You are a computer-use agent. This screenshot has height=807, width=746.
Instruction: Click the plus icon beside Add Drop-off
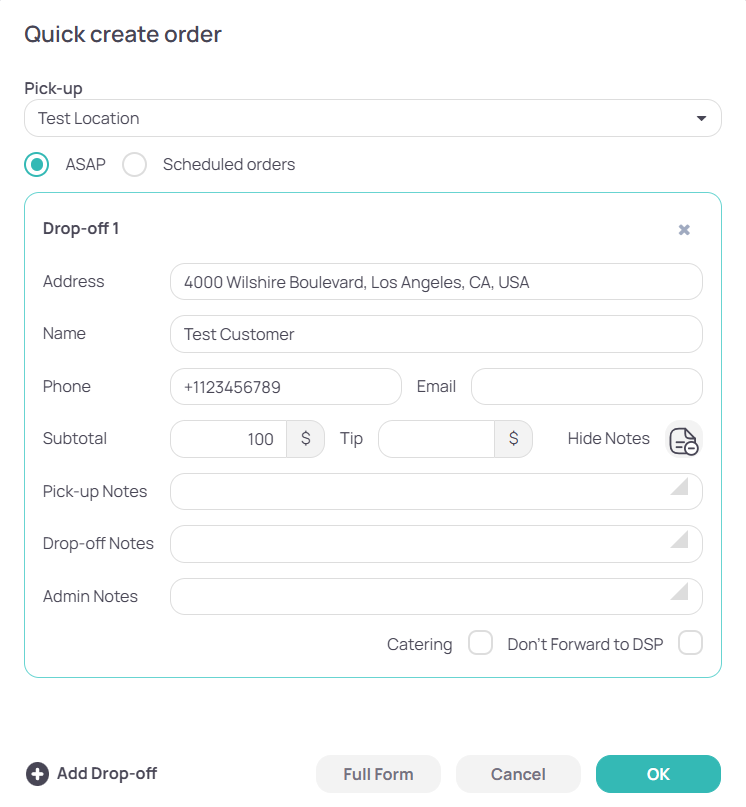(37, 774)
